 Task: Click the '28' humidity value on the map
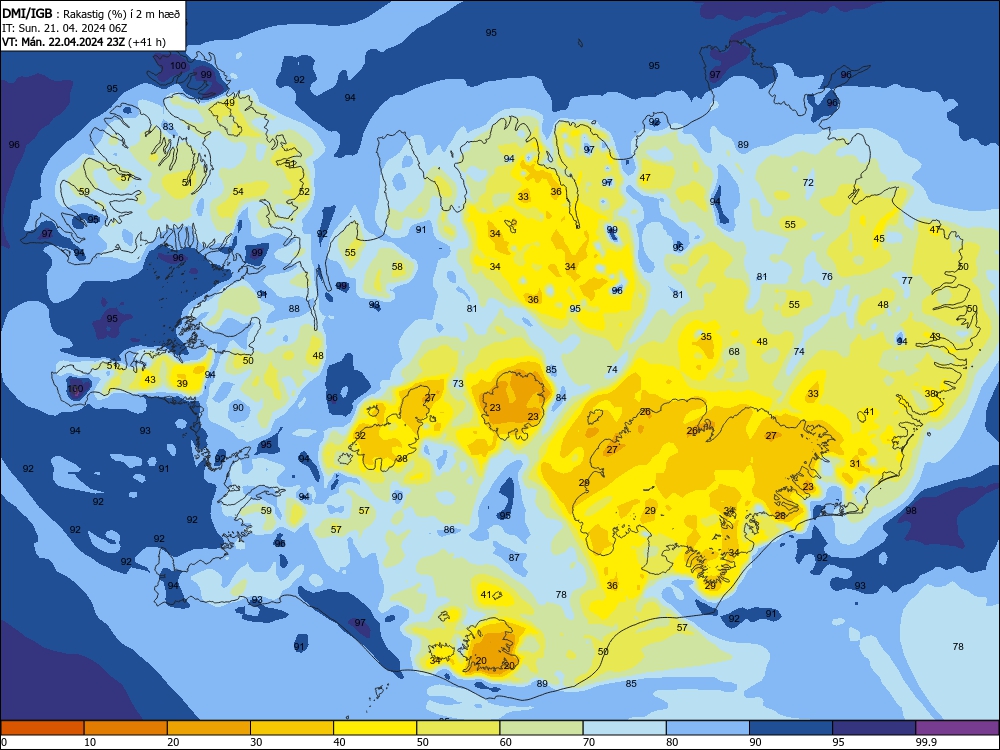tap(780, 515)
